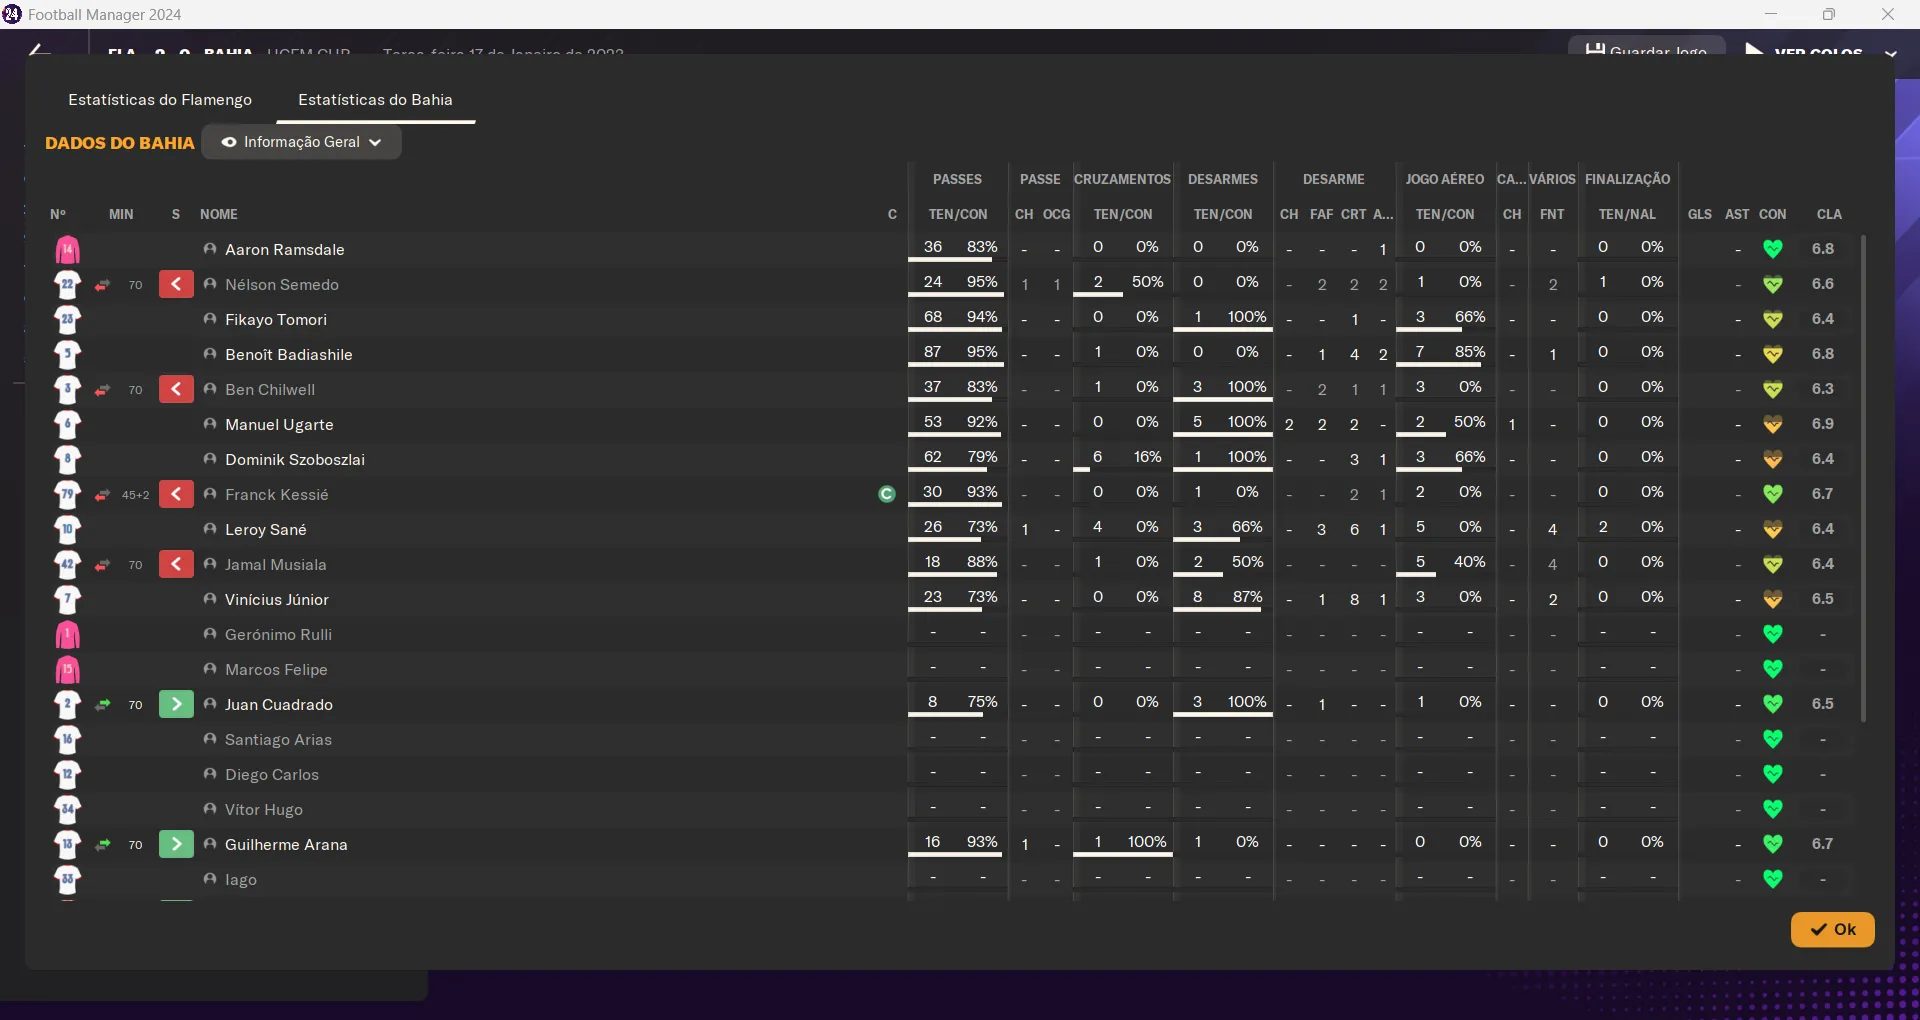Screen dimensions: 1920x1020
Task: Click the red substituted-off arrow for Jamal Musiala
Action: pos(176,565)
